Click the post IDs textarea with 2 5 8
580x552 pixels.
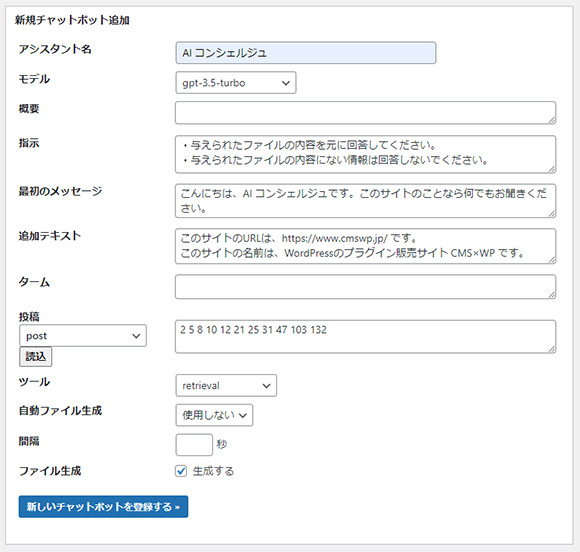pyautogui.click(x=365, y=336)
